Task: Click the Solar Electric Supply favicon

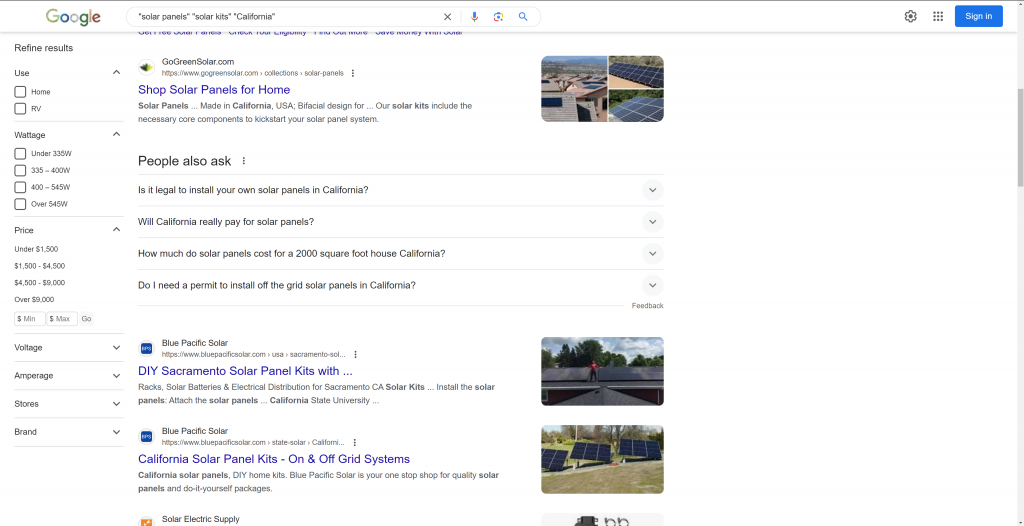Action: coord(146,521)
